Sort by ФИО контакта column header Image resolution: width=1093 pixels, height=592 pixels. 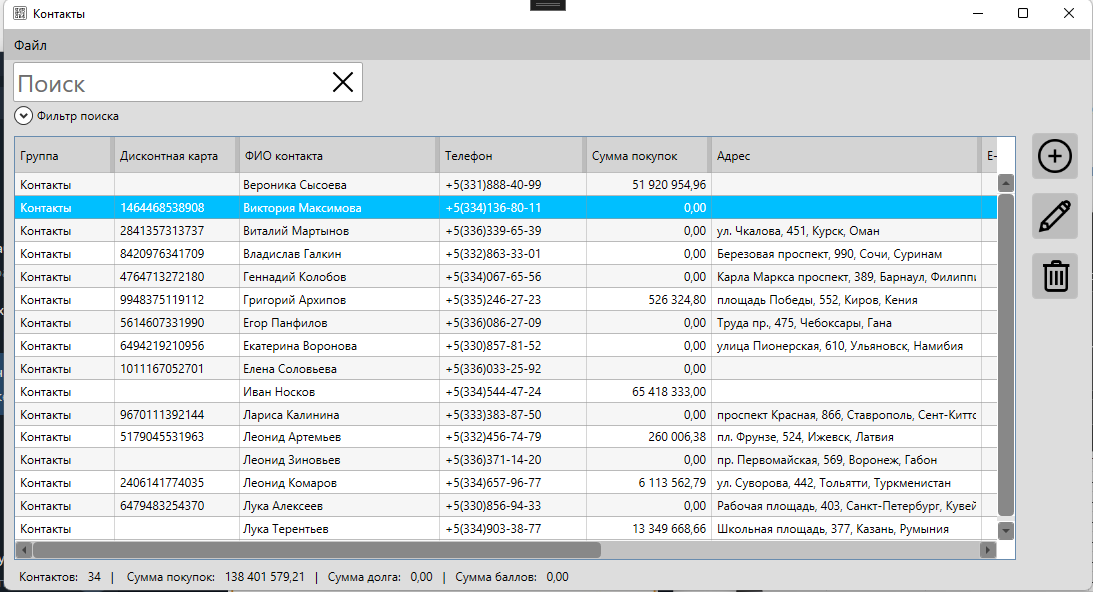pos(338,156)
